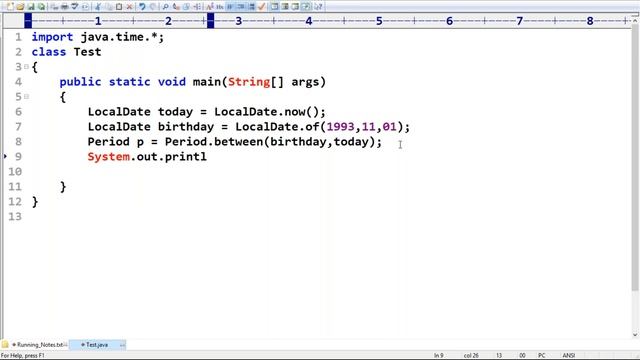Click the Help question mark icon
Viewport: 640px width, 360px height.
click(318, 7)
